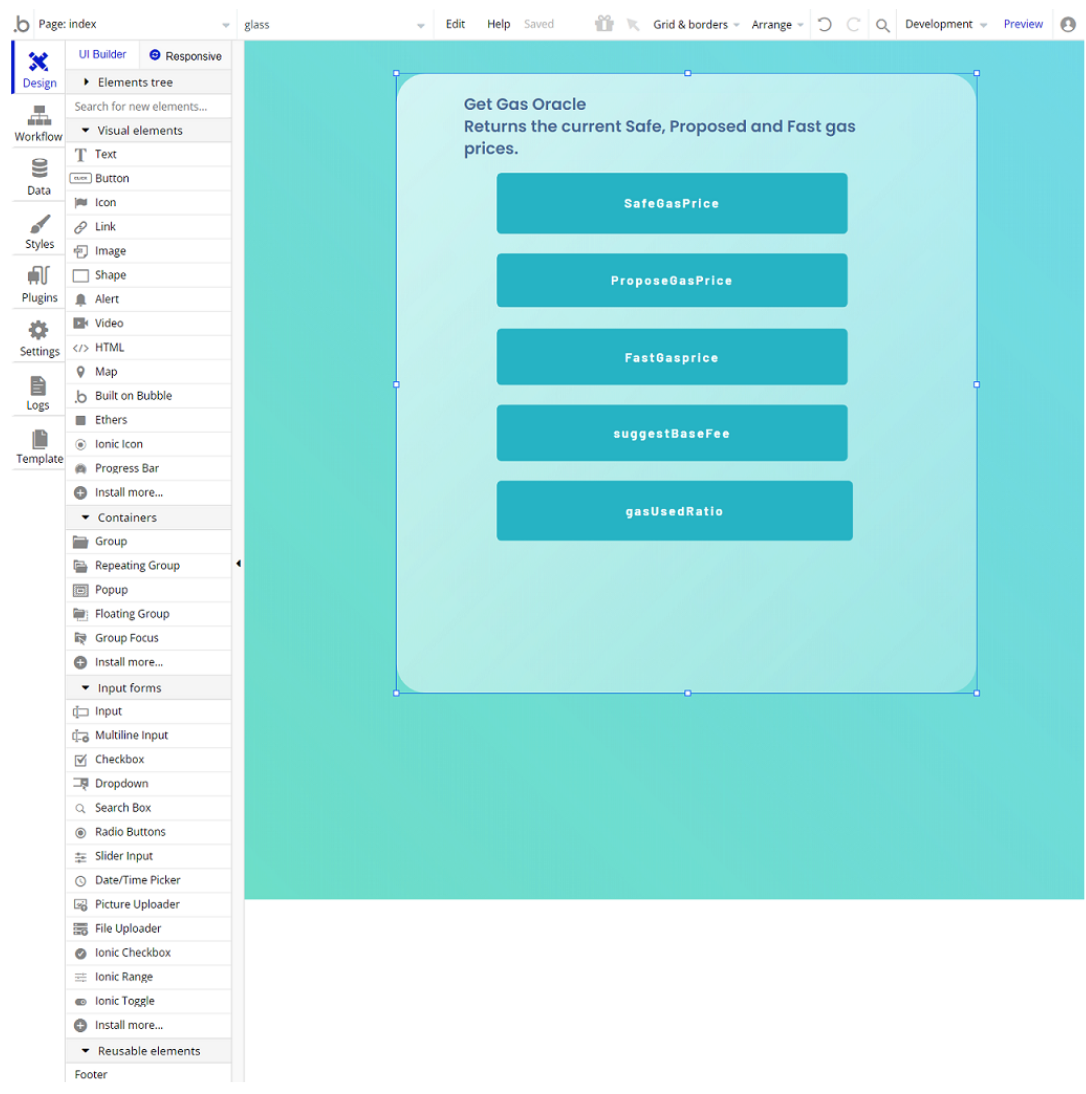Open the Edit menu
The width and height of the screenshot is (1086, 1094).
[455, 24]
